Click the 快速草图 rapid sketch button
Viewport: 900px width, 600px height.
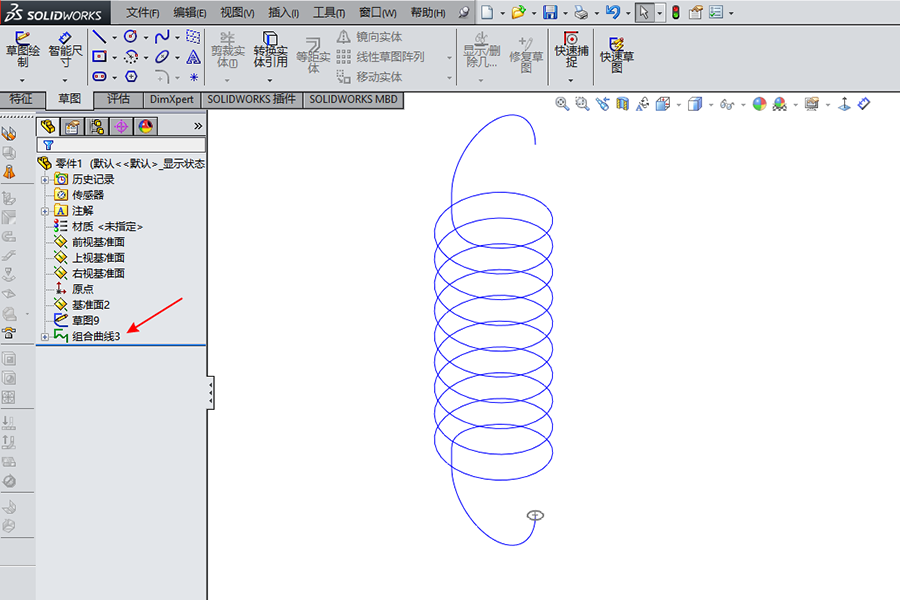point(616,55)
